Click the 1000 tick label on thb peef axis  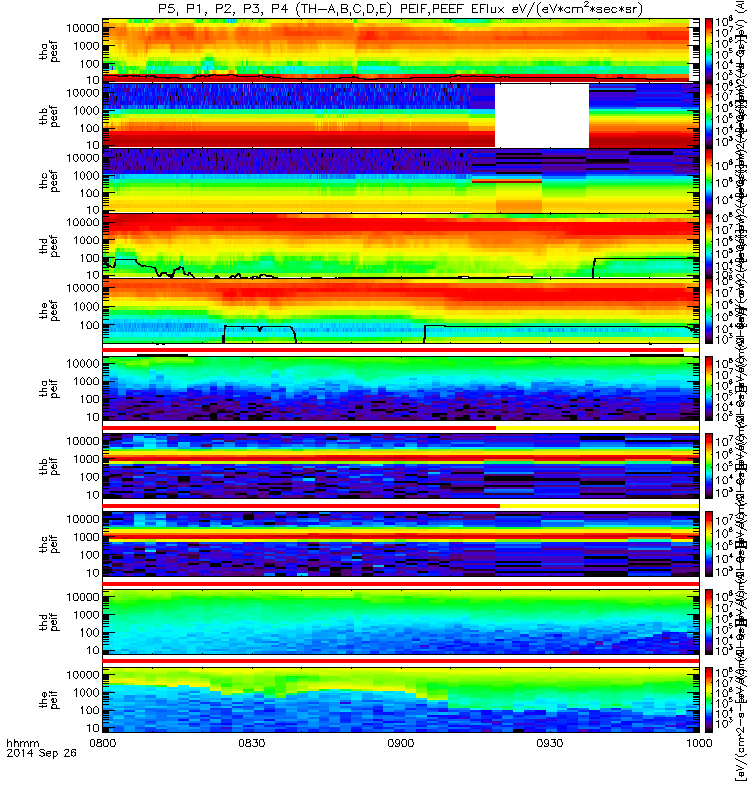86,110
